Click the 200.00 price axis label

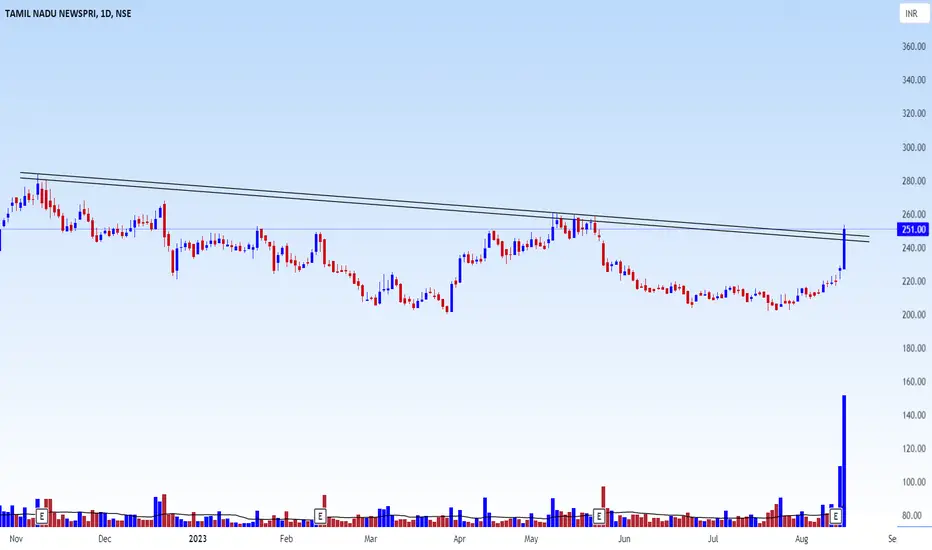pyautogui.click(x=914, y=315)
